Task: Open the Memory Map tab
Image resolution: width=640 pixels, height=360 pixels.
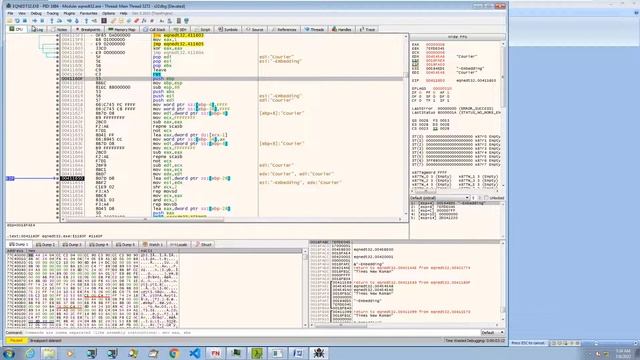Action: [x=122, y=29]
